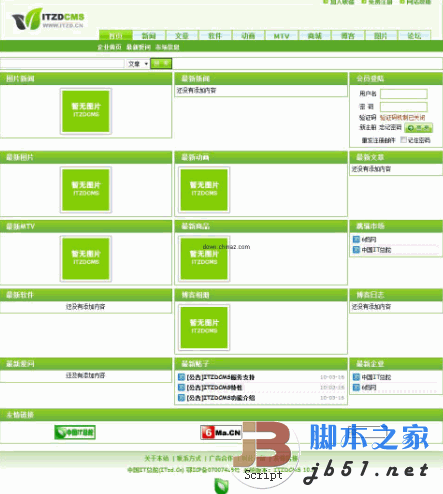
Task: Open the [公告]ITZDCMS功能介绍 post
Action: point(221,398)
